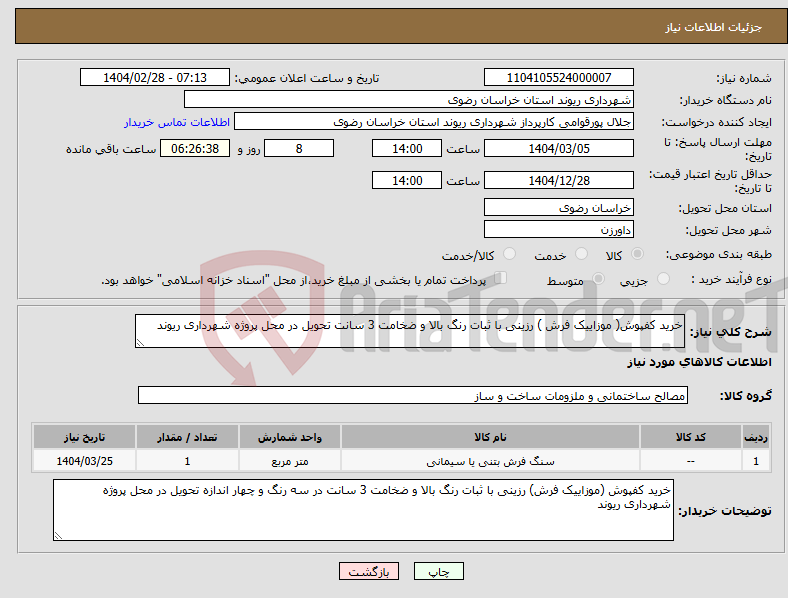Click the نوع فرآیند خرید label
The width and height of the screenshot is (788, 598).
pos(732,279)
